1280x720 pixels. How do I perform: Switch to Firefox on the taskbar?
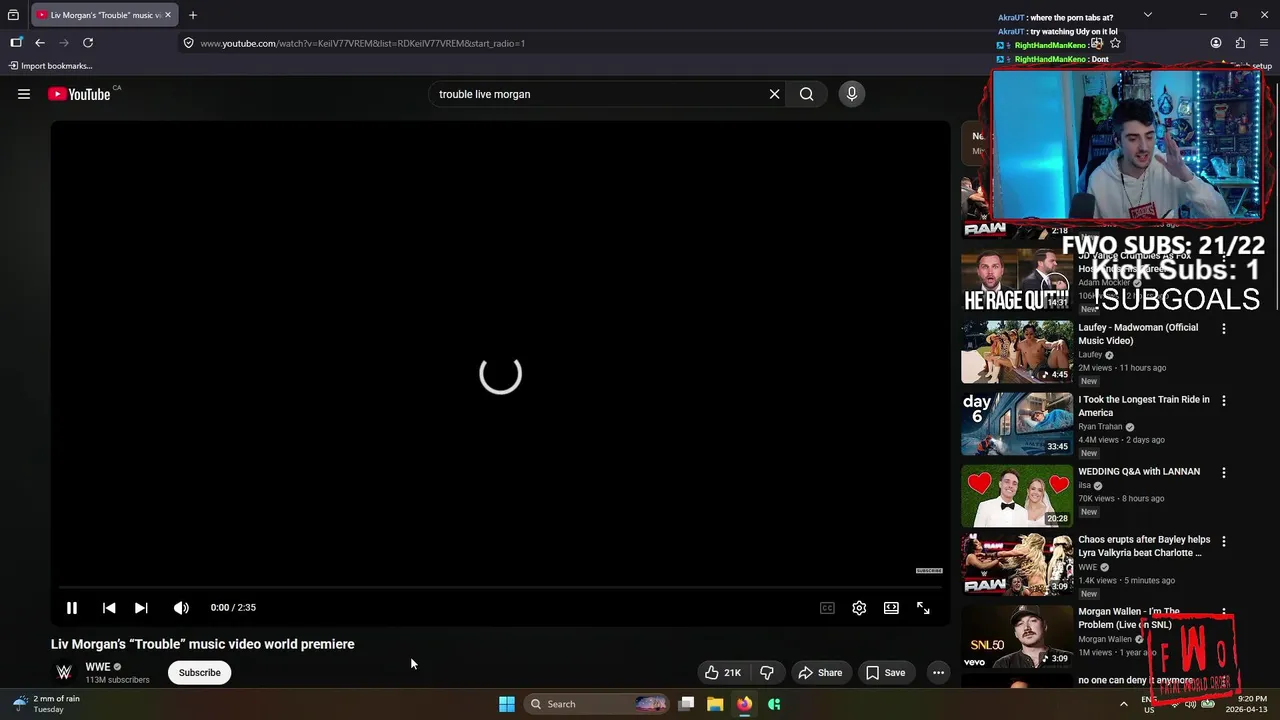point(744,704)
